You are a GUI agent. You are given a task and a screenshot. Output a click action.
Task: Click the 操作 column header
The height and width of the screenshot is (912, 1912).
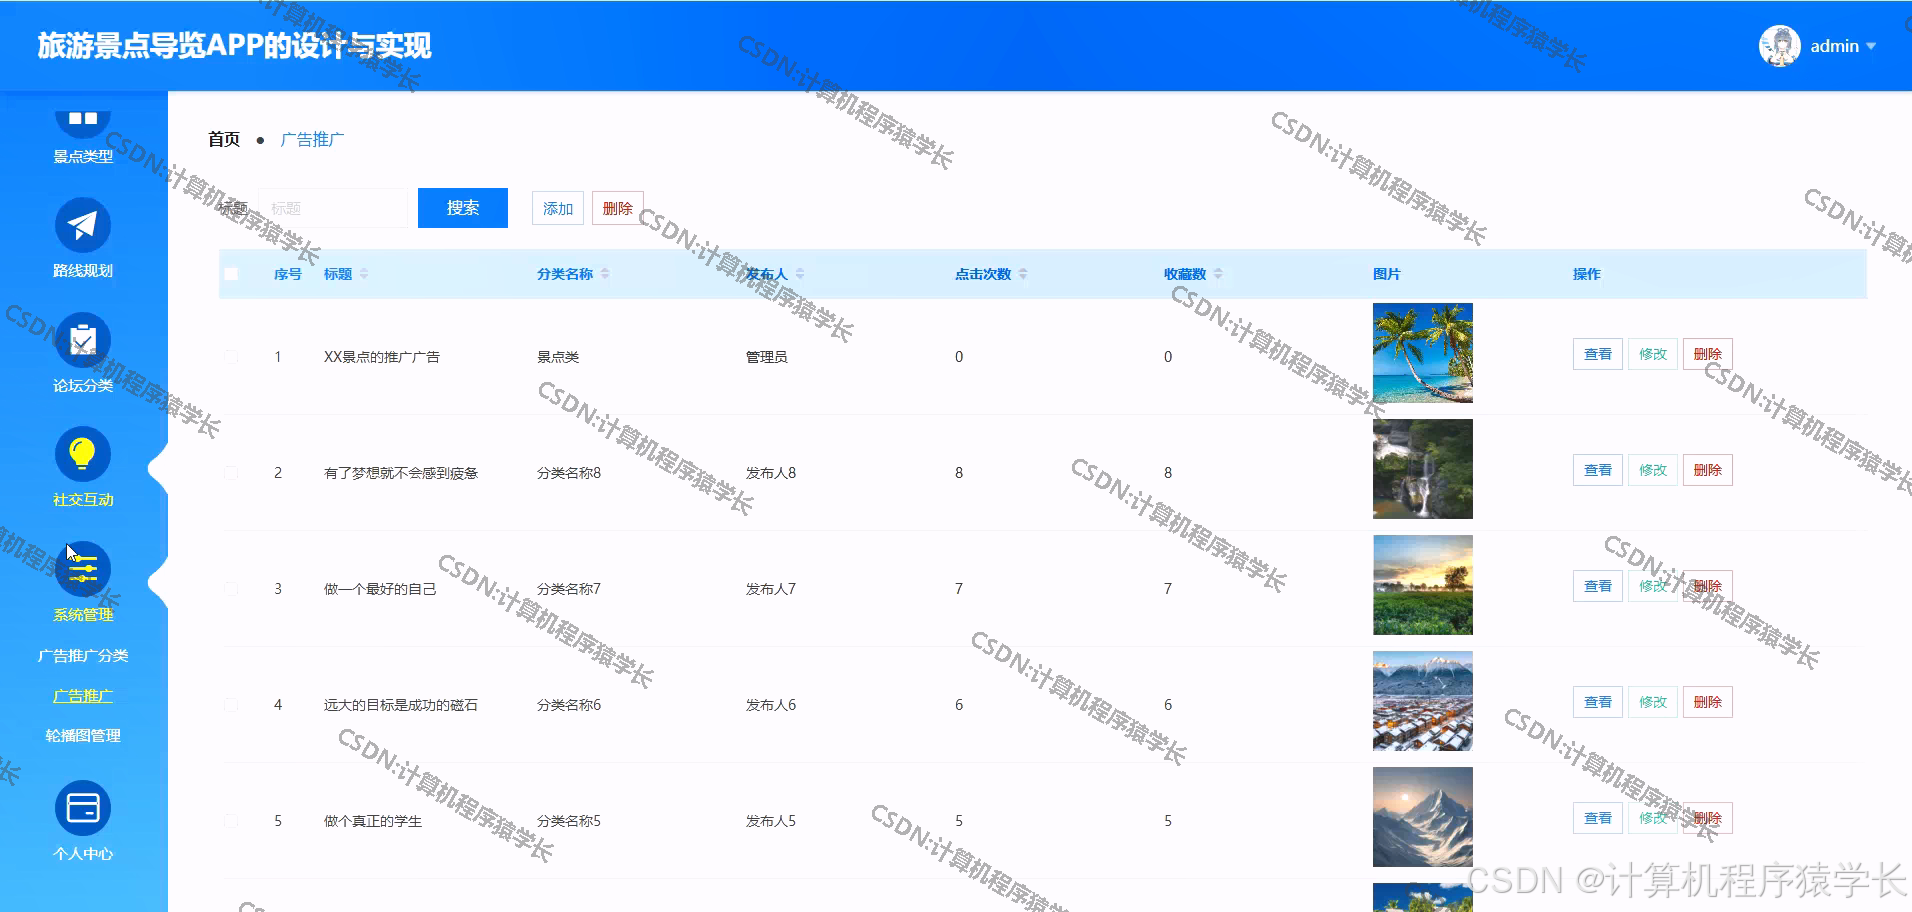[1587, 274]
